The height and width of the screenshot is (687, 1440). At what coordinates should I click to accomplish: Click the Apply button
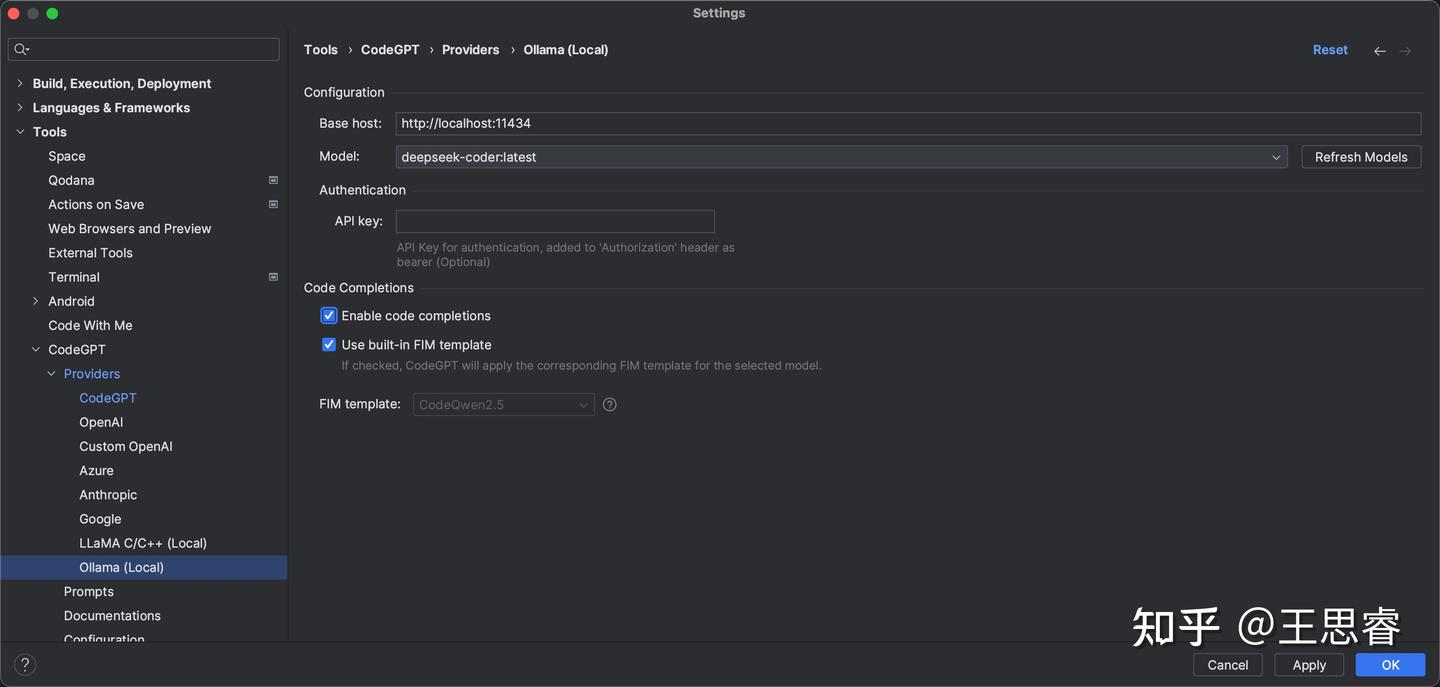click(x=1308, y=665)
